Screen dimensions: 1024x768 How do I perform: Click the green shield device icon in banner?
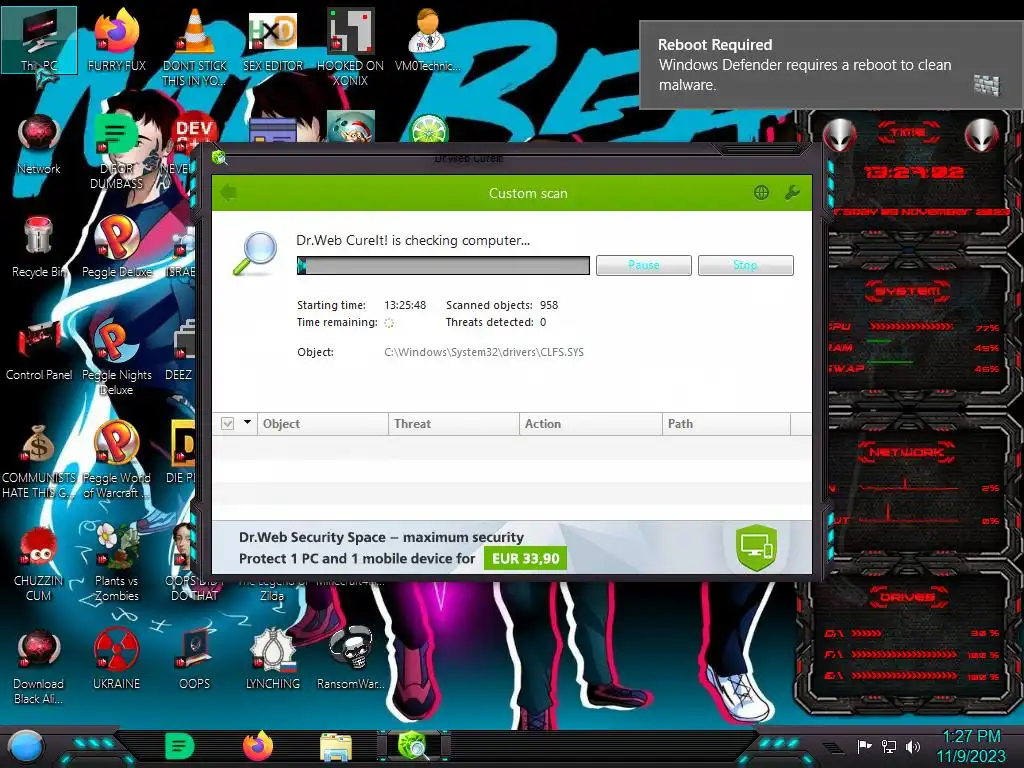point(756,547)
